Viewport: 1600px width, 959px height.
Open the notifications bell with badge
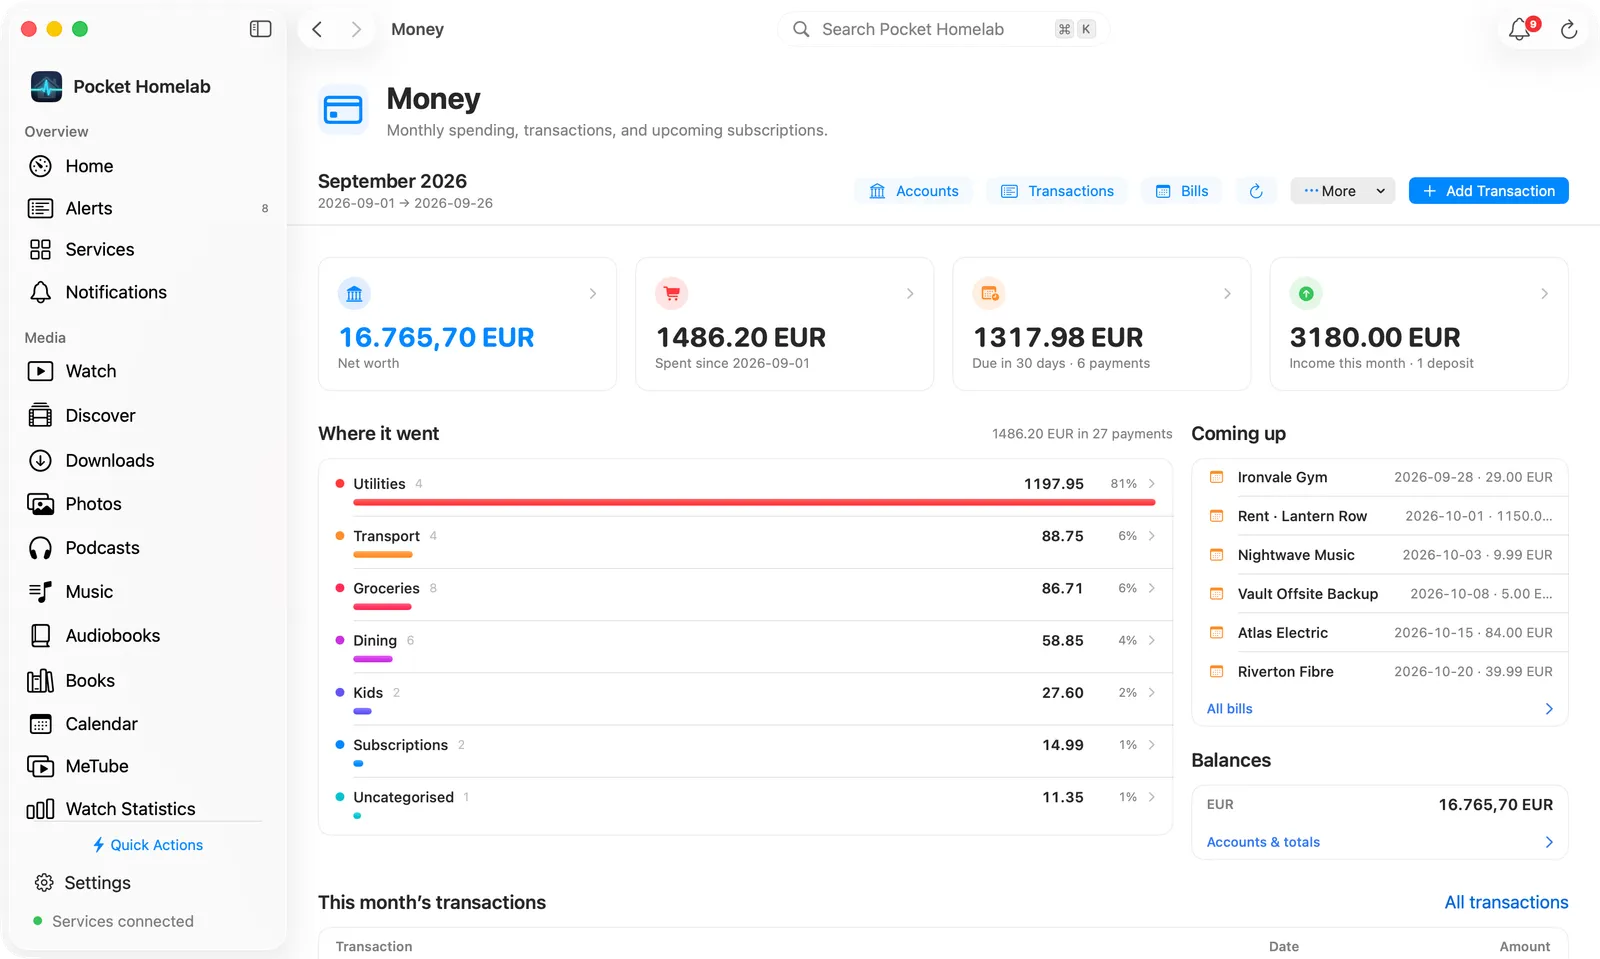click(1521, 29)
